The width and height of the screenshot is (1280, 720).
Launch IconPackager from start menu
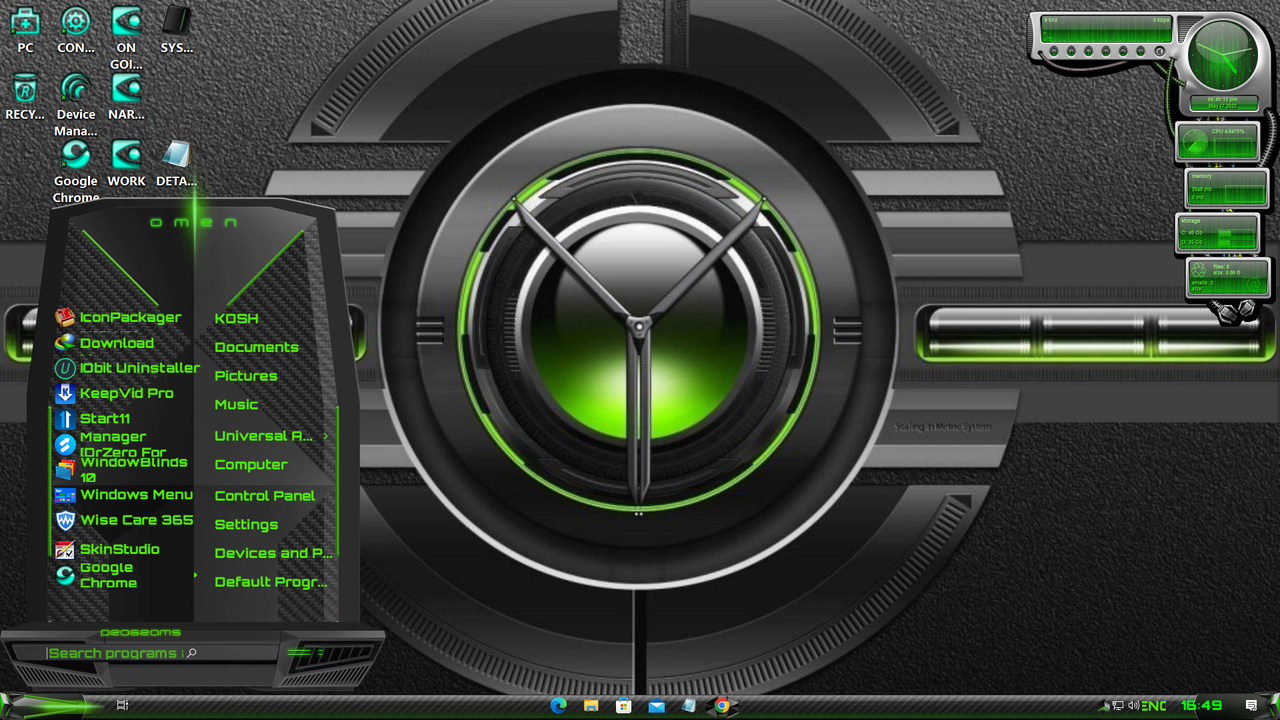[119, 318]
